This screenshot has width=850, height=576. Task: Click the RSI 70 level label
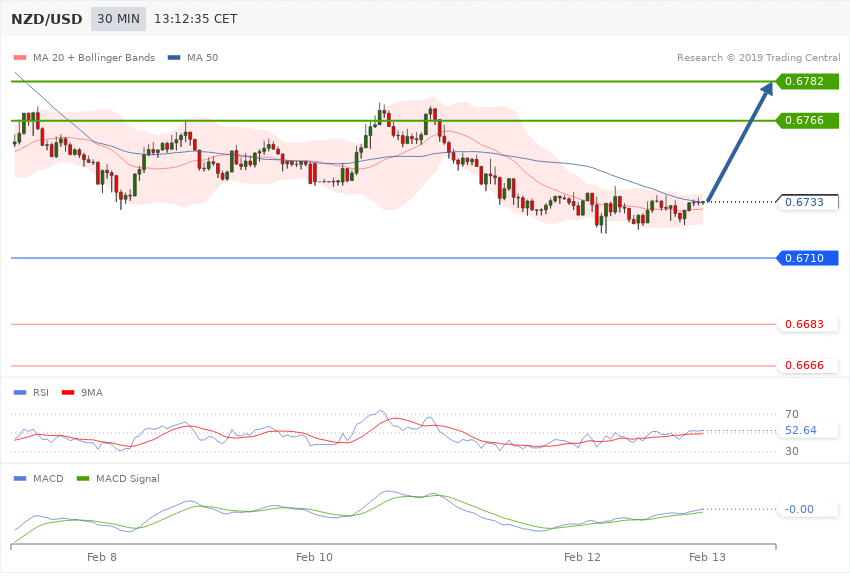[x=791, y=414]
